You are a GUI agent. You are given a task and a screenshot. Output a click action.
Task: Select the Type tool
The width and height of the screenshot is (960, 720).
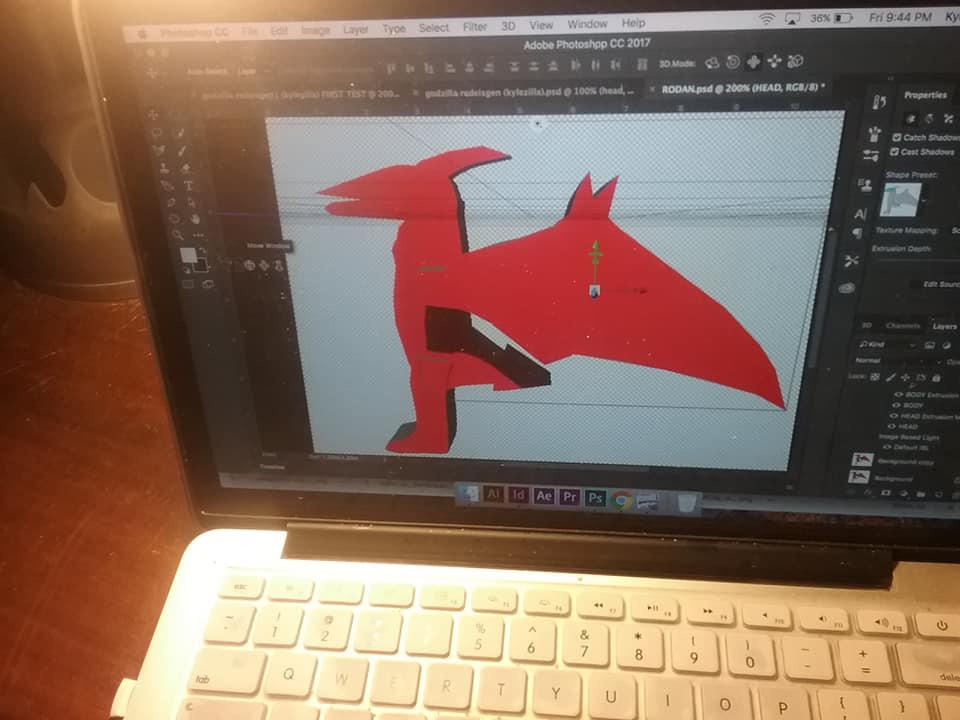pyautogui.click(x=188, y=185)
